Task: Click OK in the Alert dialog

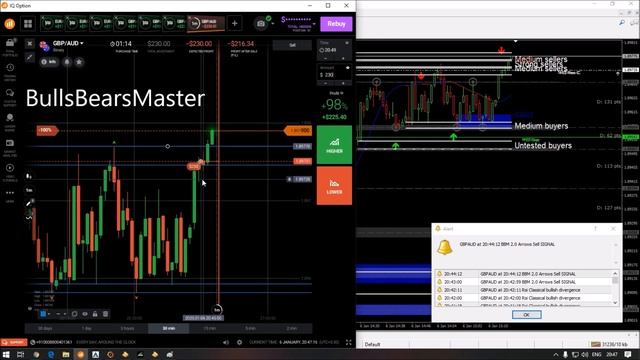Action: [527, 315]
